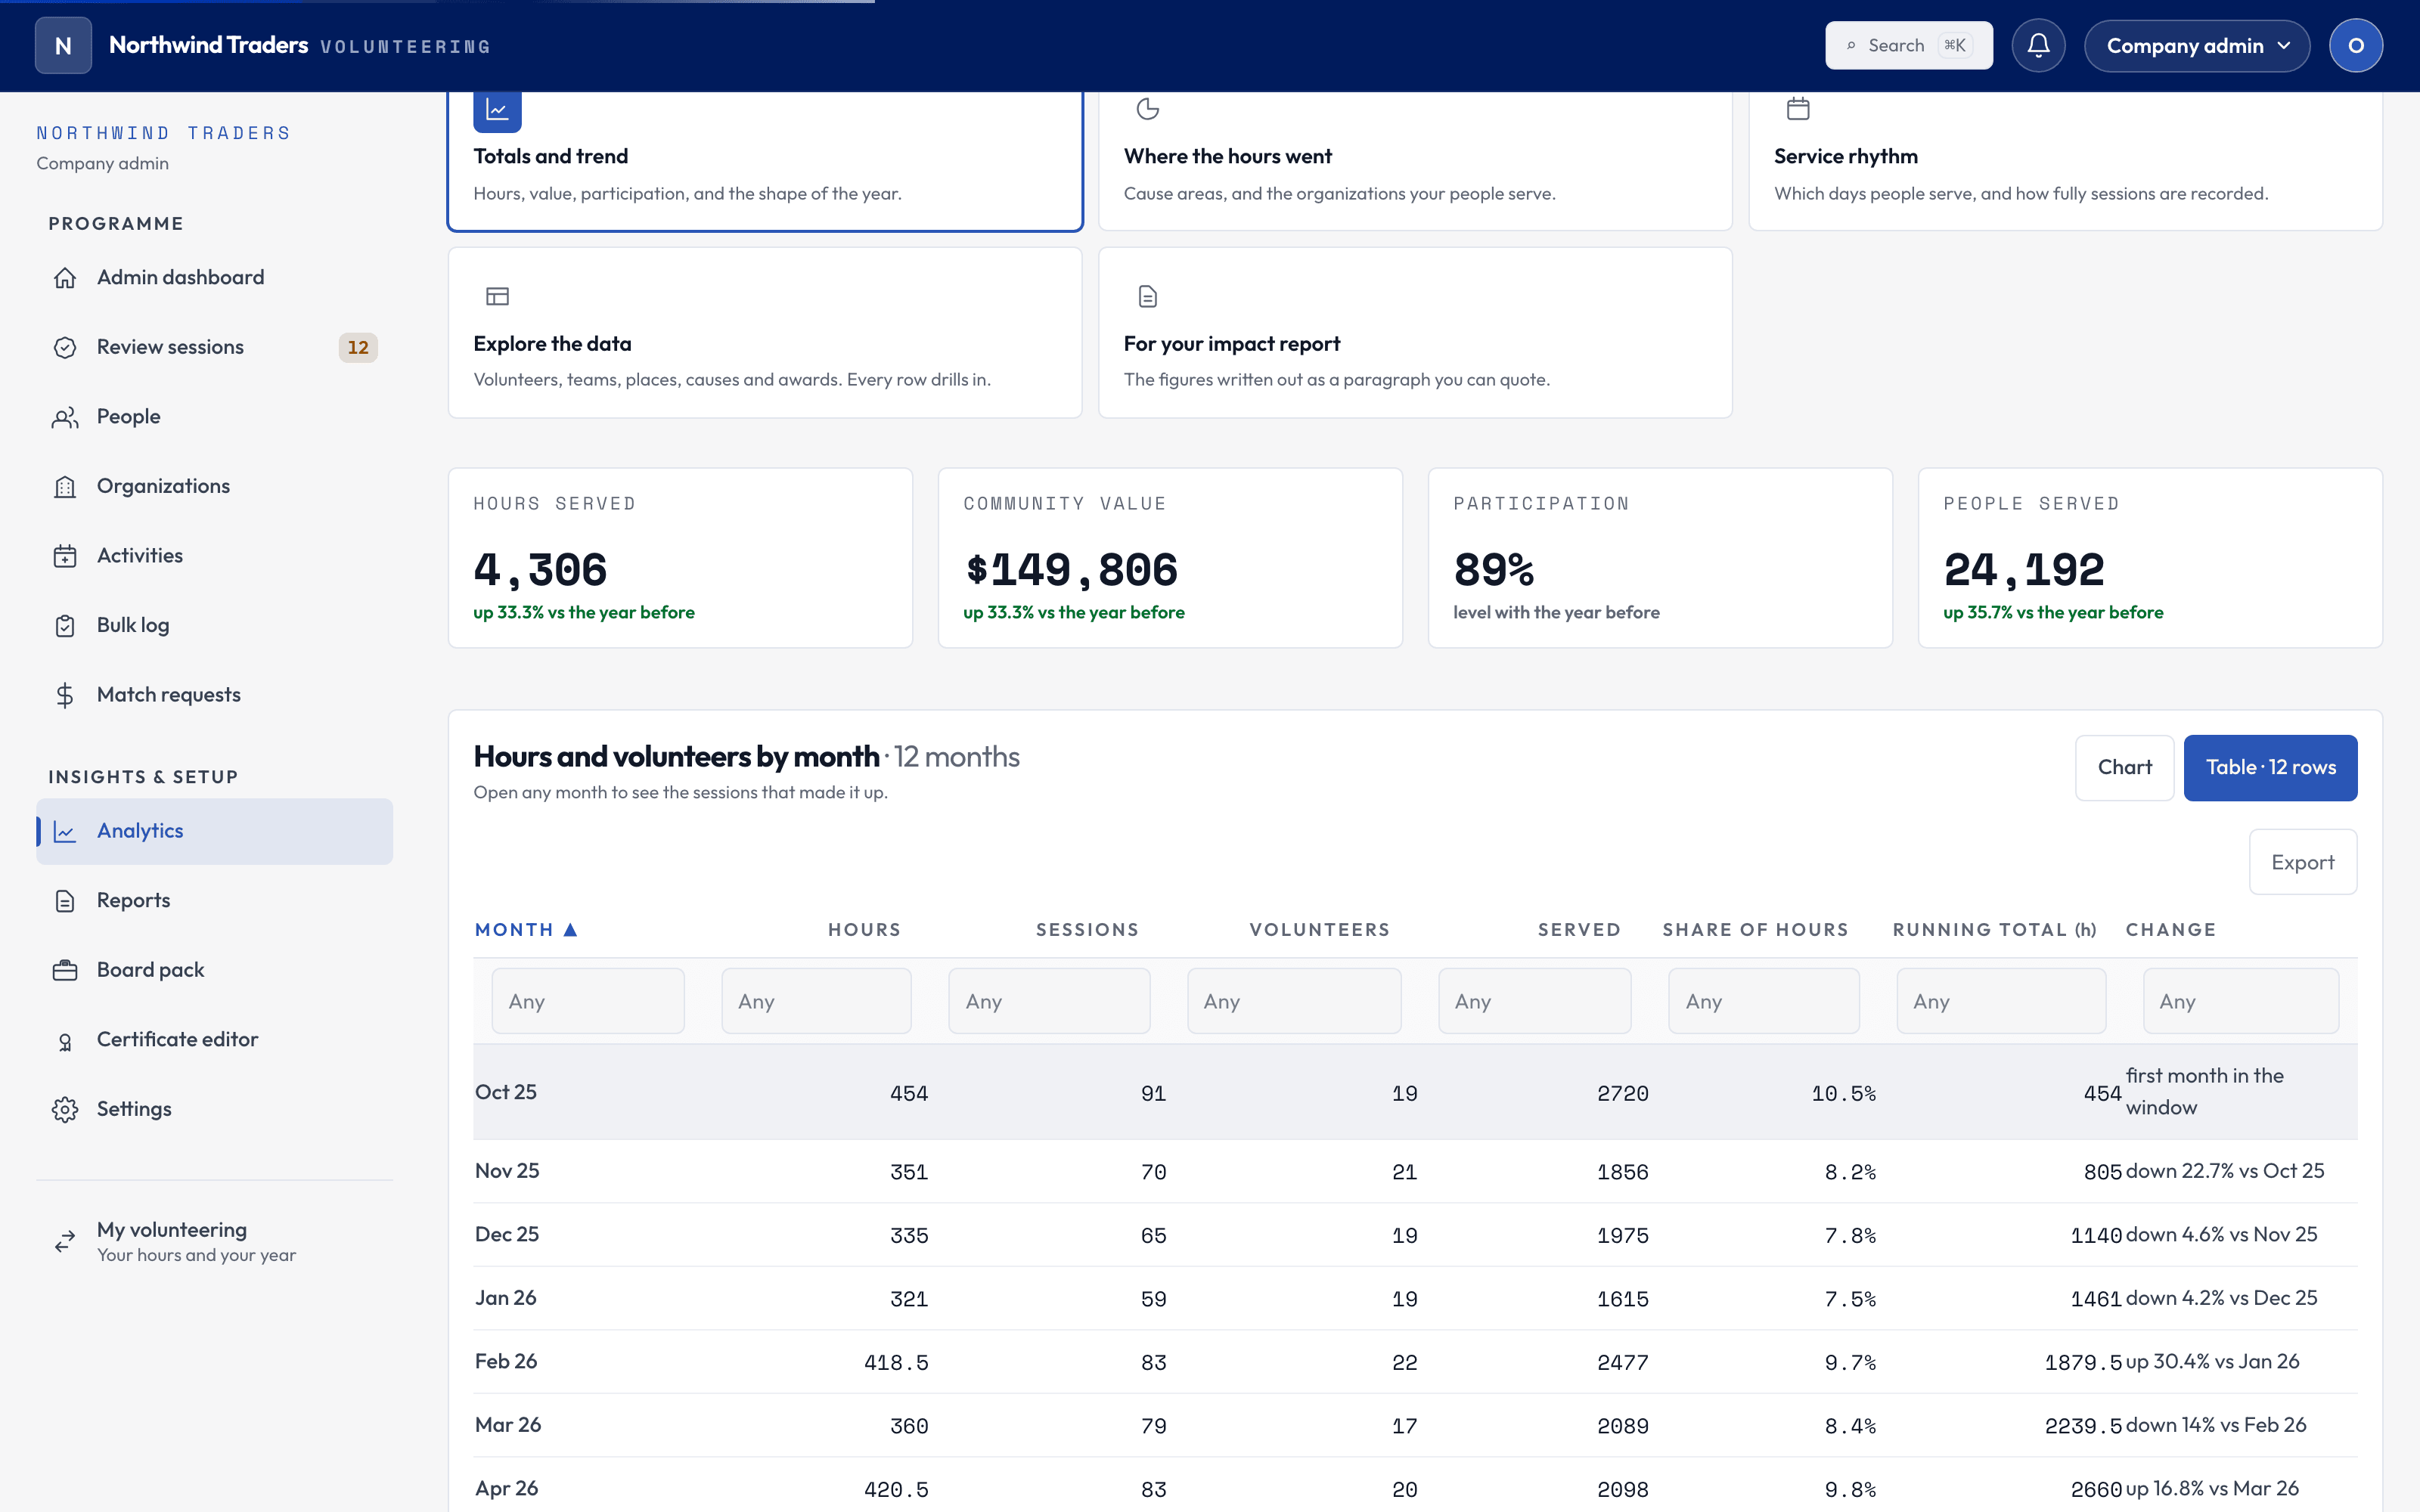Sort by Running total column

(1994, 930)
